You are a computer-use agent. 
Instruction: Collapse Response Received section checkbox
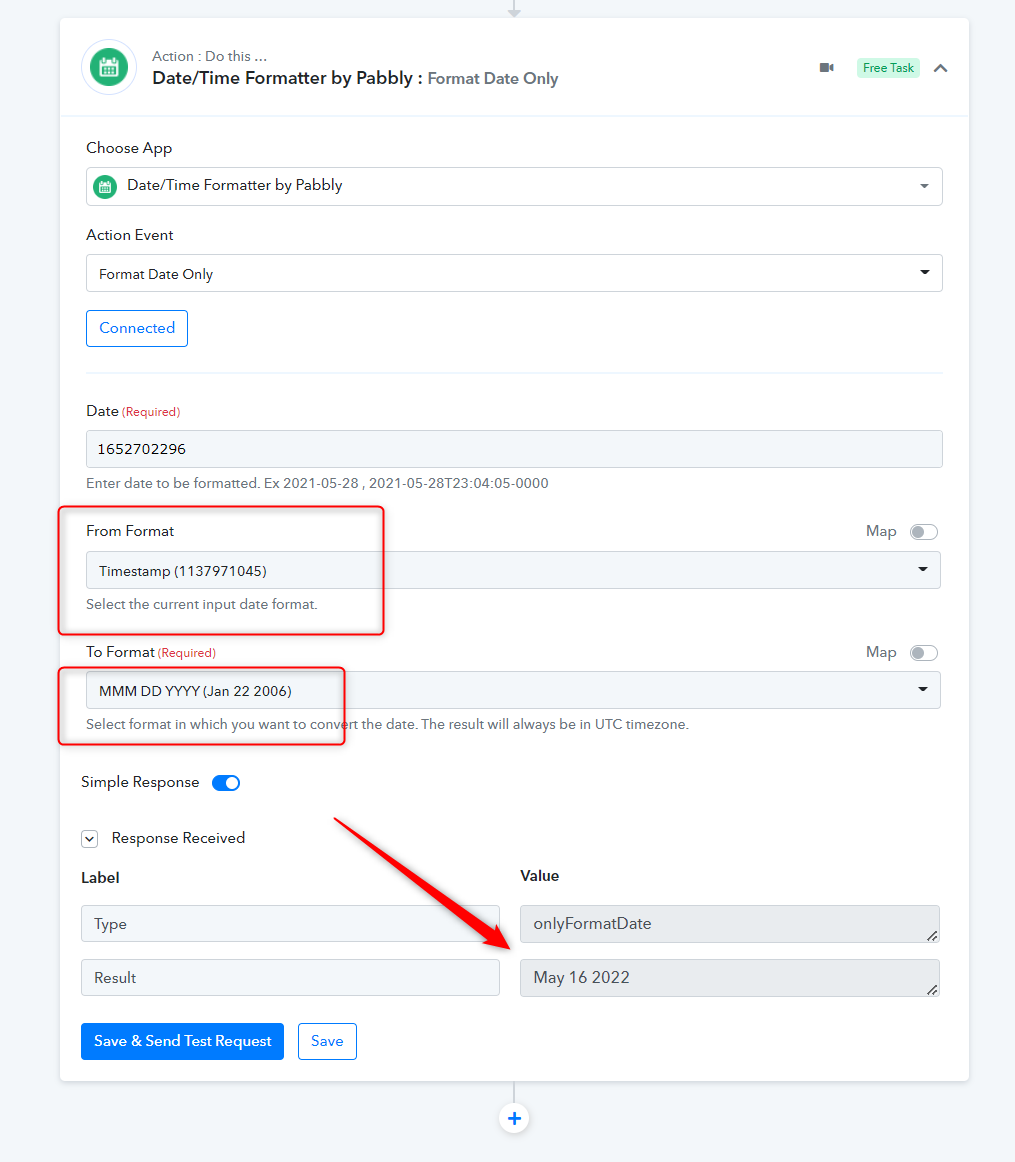(90, 839)
